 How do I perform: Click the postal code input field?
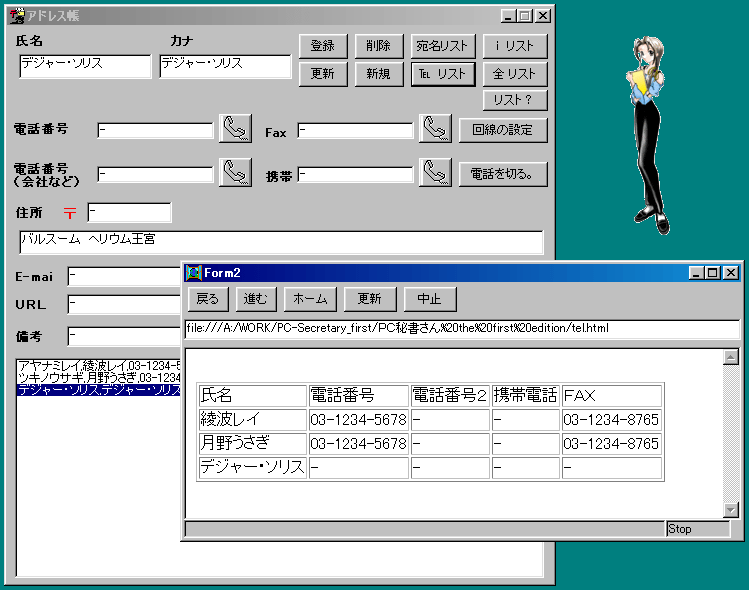pyautogui.click(x=129, y=213)
